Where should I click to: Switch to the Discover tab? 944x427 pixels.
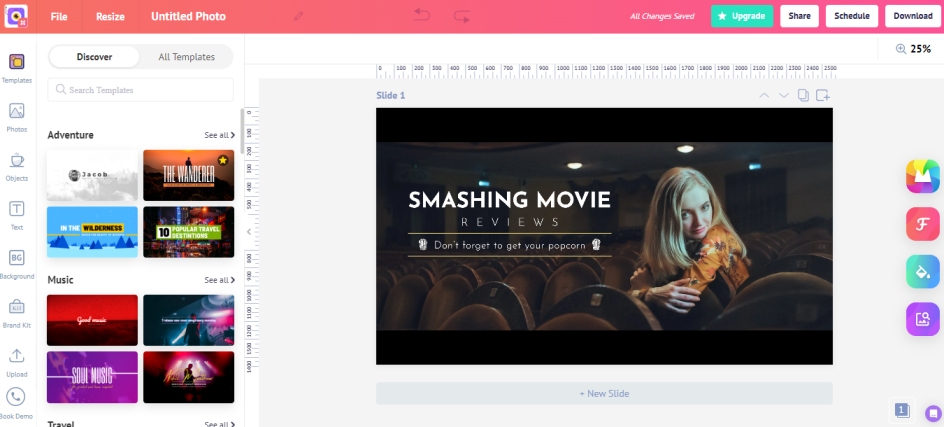pos(94,57)
